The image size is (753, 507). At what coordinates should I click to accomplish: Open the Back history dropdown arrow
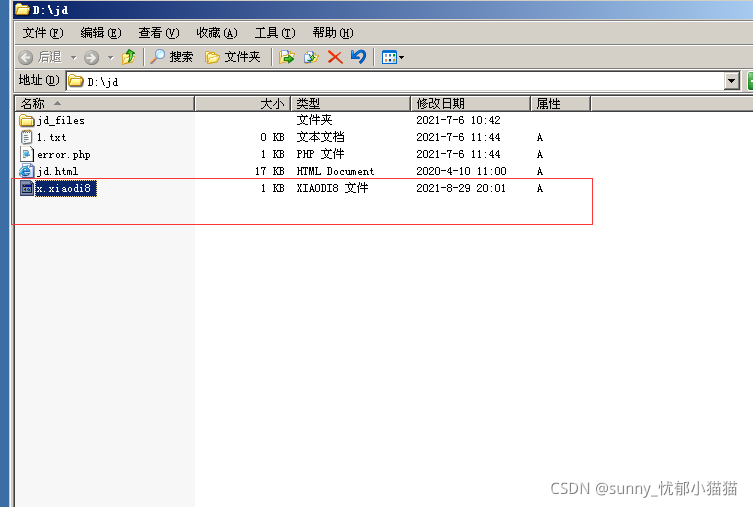73,58
